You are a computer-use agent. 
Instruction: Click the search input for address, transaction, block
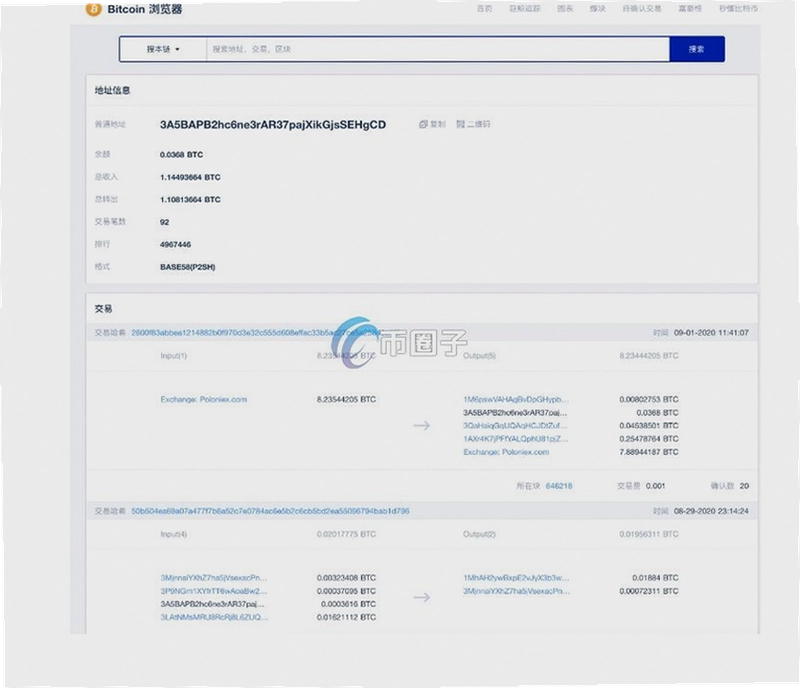(438, 49)
